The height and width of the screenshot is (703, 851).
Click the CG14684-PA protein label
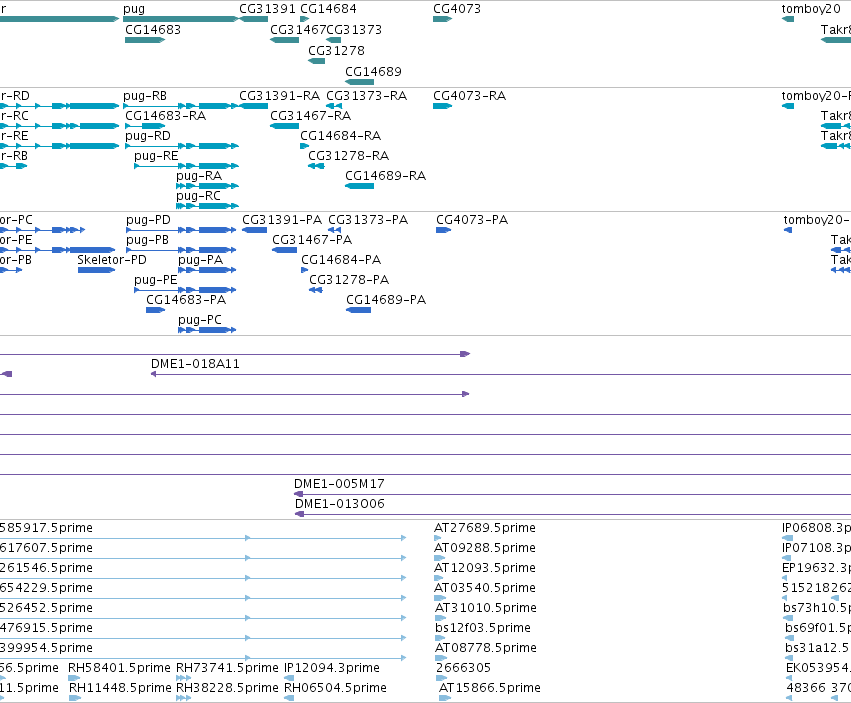(x=341, y=260)
